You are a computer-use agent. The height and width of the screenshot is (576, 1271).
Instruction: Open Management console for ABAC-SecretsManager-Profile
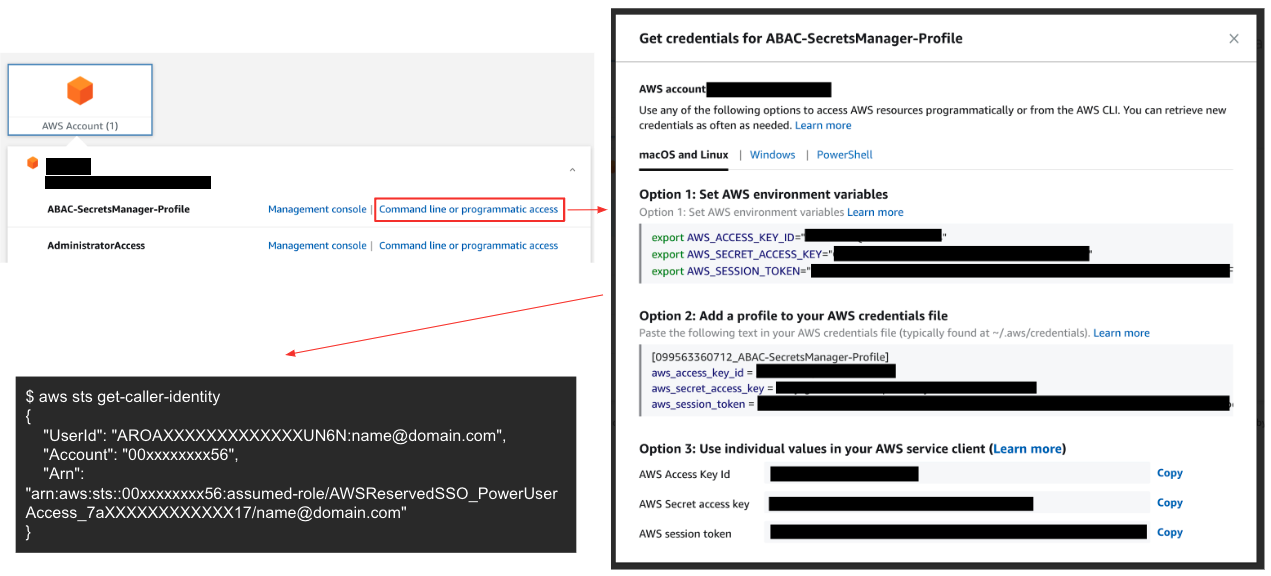point(317,209)
